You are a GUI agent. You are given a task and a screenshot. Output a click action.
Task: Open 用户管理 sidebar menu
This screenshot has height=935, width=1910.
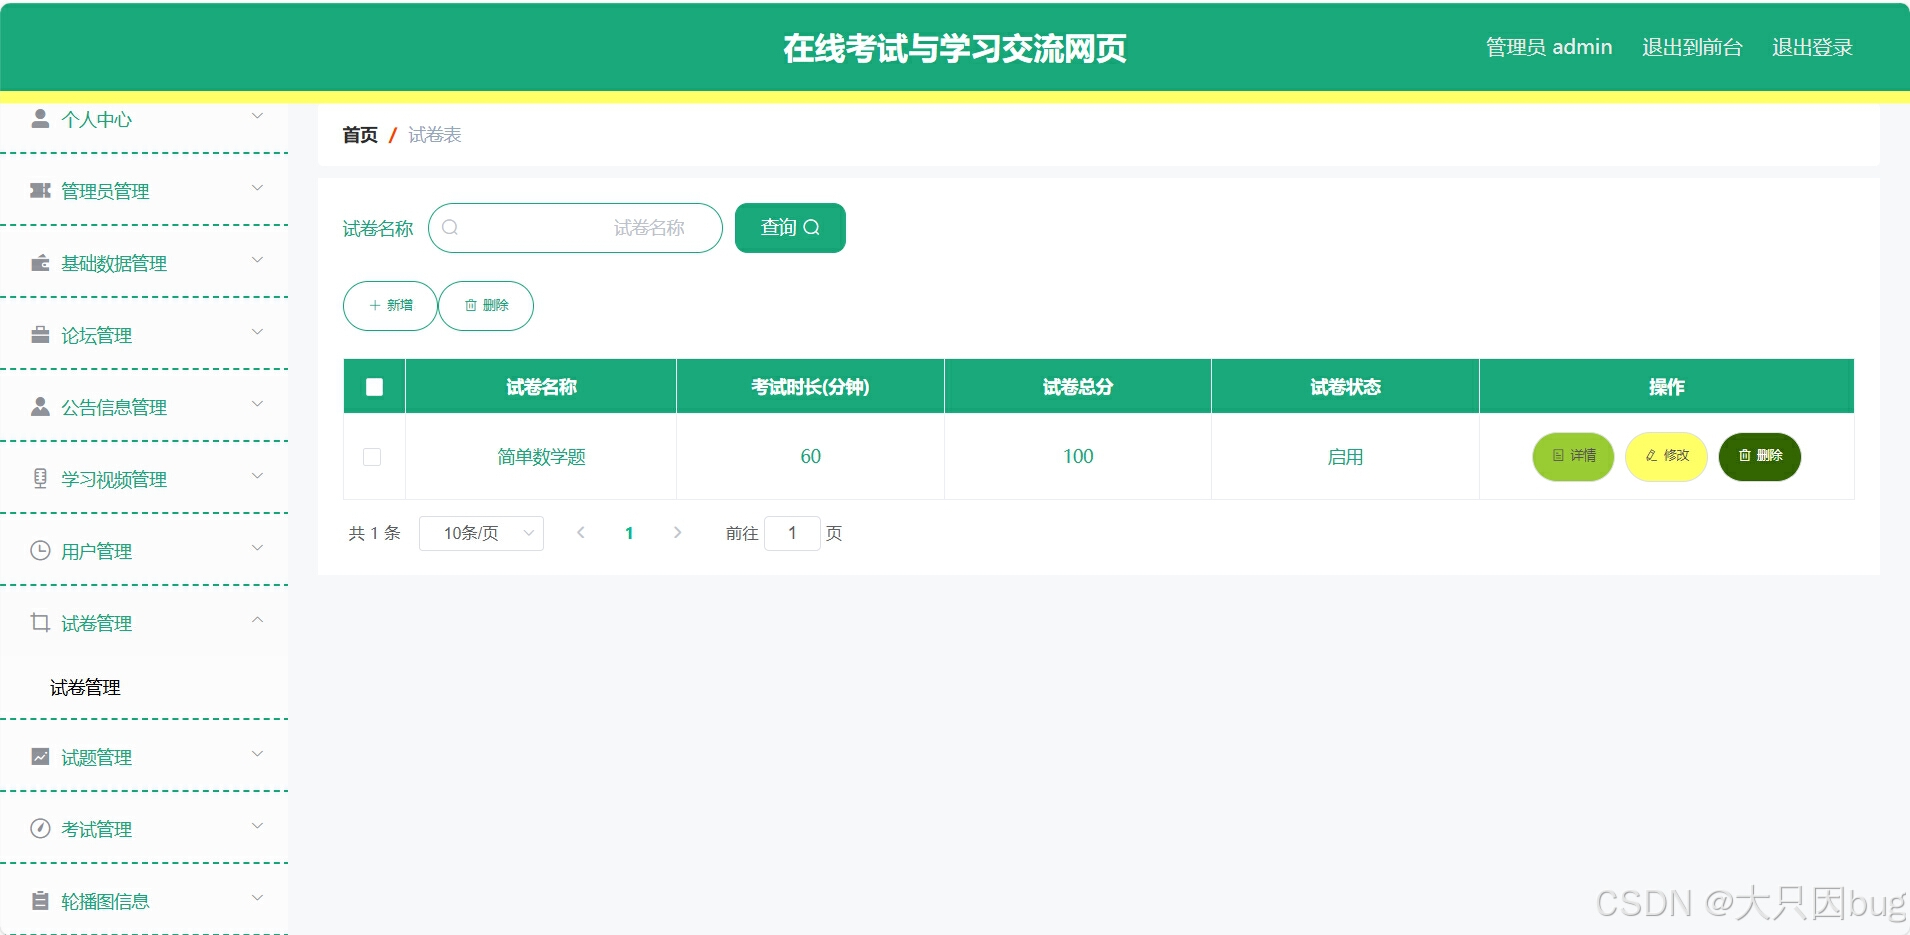pos(144,551)
